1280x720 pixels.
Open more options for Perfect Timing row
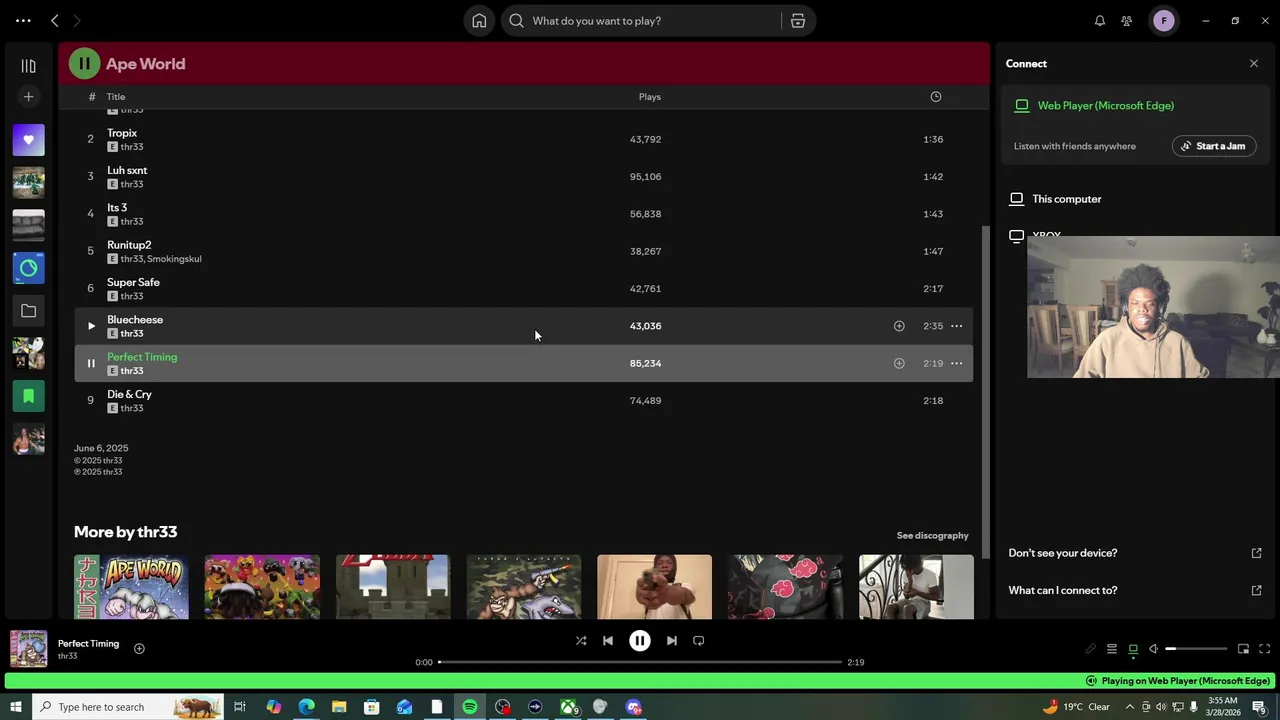coord(957,364)
